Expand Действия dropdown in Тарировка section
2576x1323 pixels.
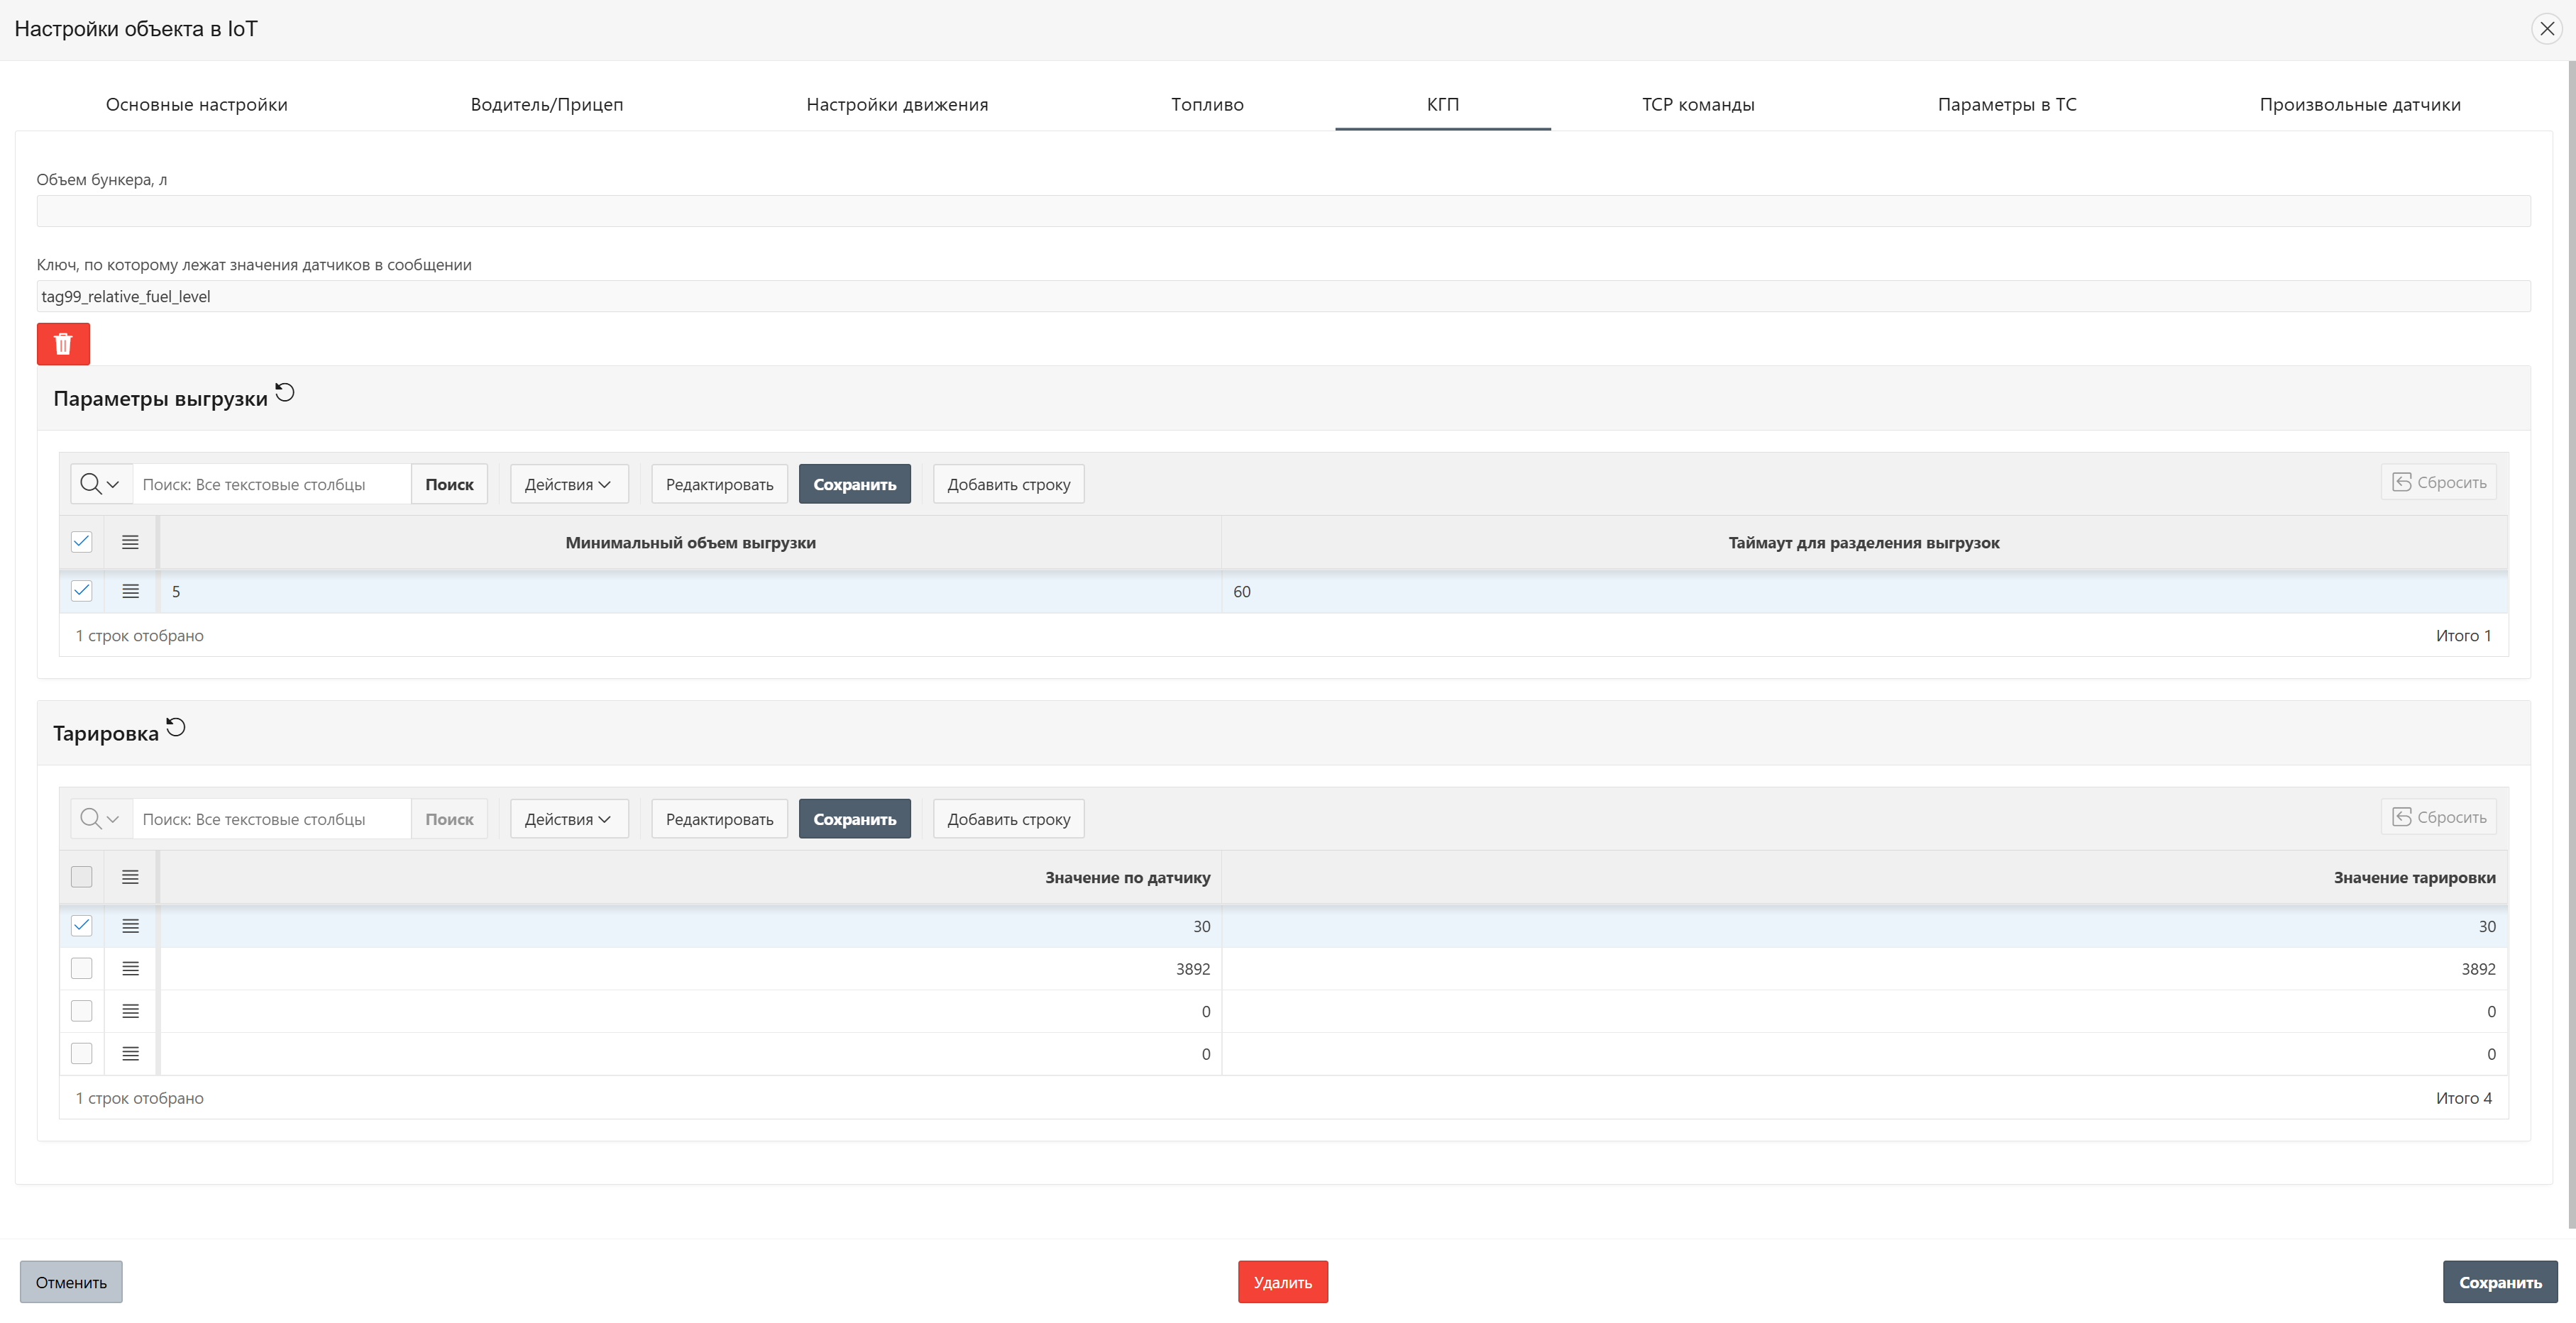[568, 819]
